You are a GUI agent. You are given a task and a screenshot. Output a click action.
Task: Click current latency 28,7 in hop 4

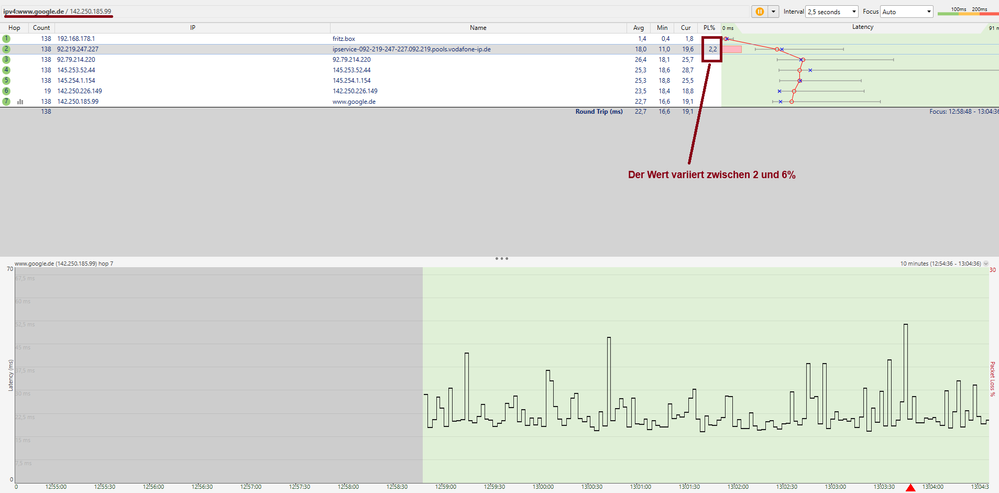point(687,70)
